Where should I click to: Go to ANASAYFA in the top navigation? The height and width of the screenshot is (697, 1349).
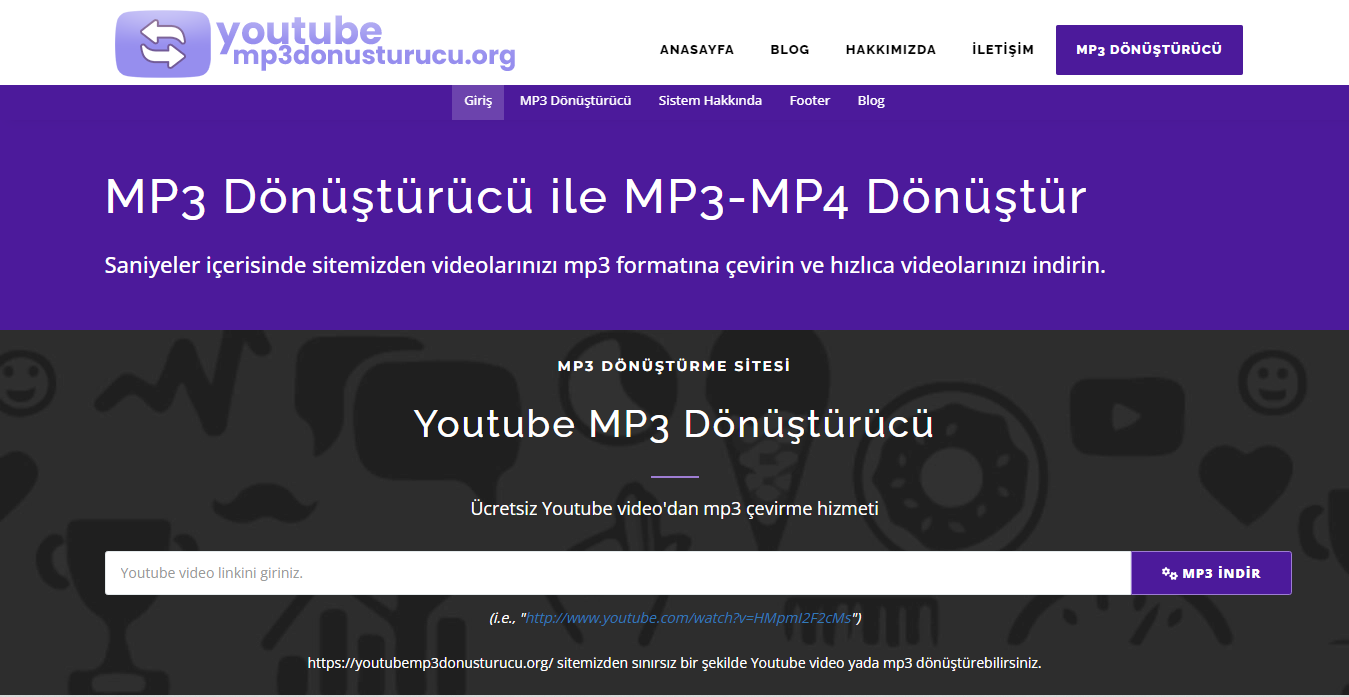pos(697,50)
